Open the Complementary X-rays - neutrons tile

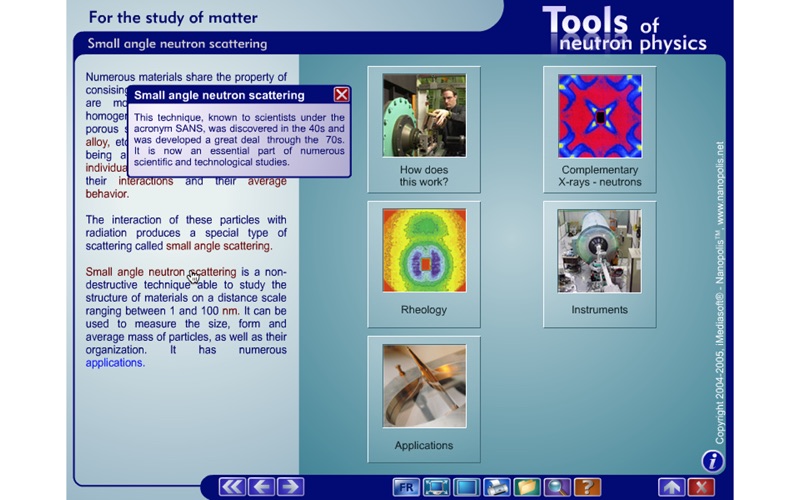pos(599,129)
